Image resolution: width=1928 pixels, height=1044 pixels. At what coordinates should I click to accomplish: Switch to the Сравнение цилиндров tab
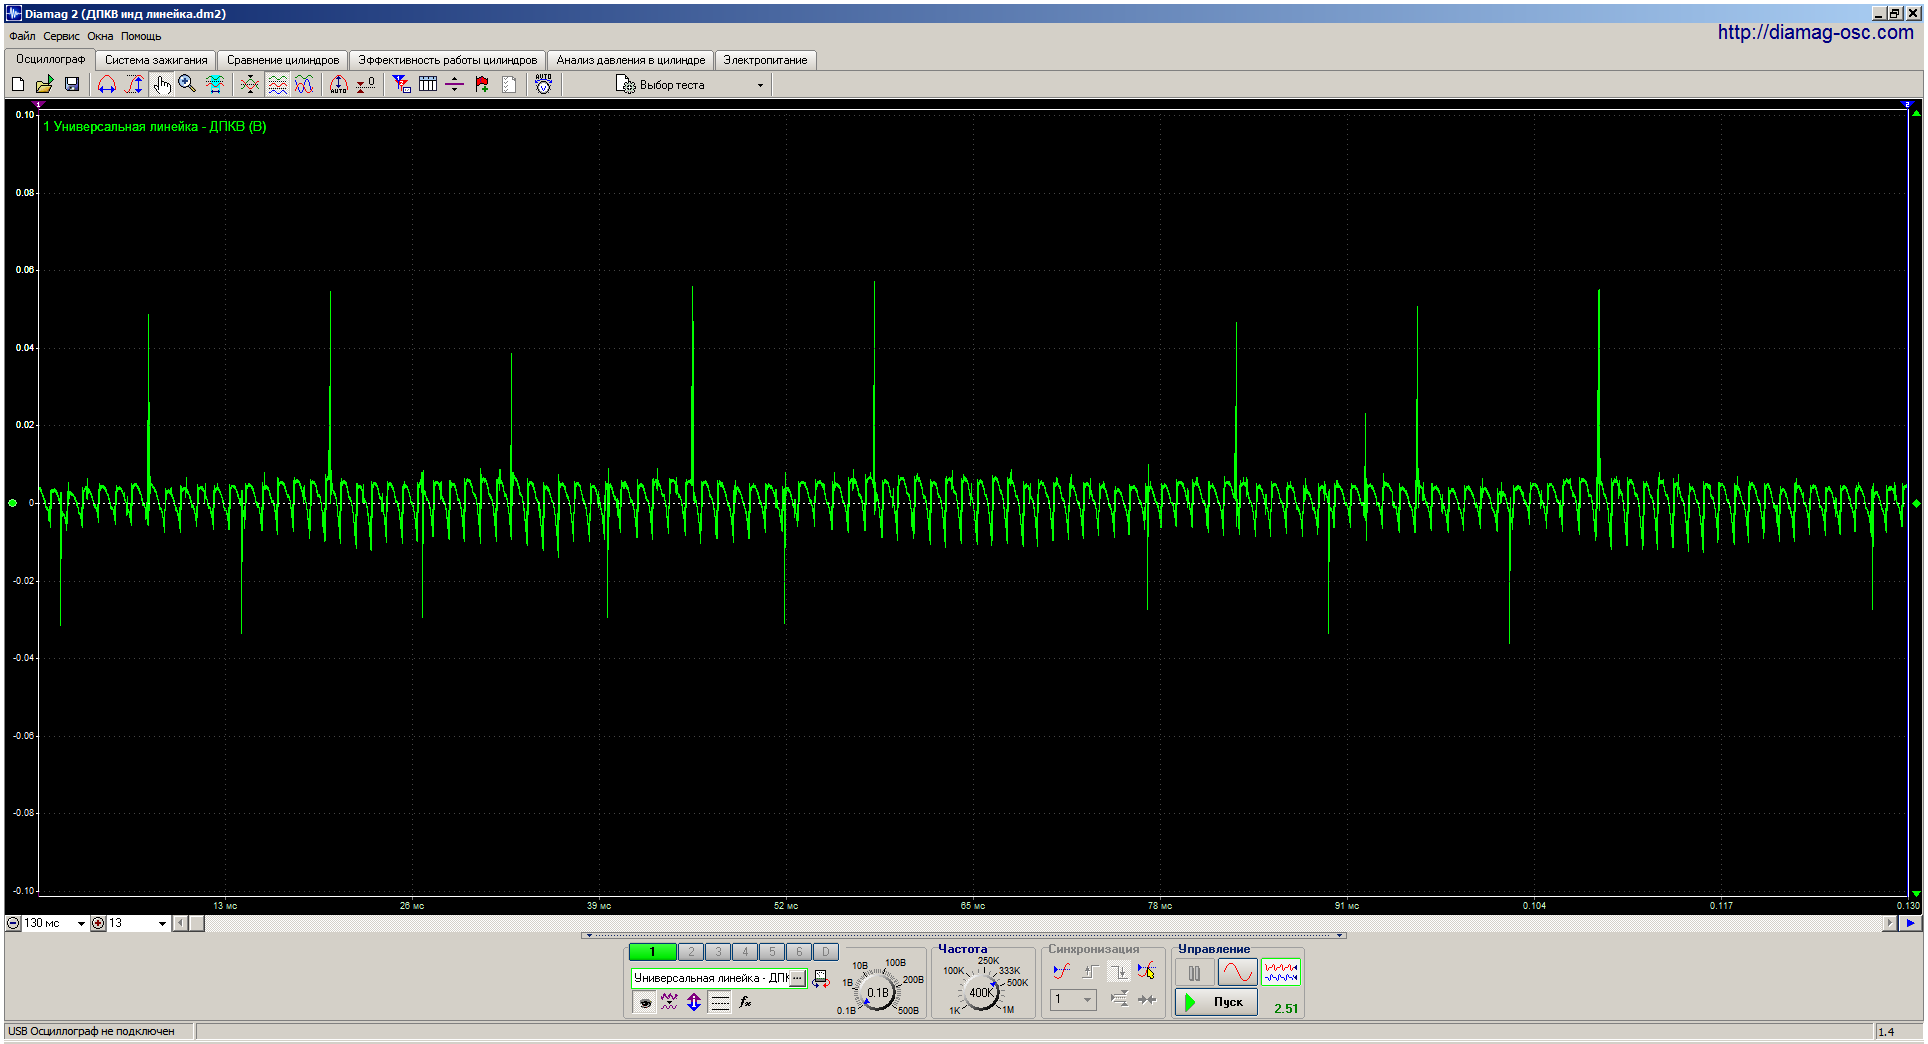point(283,60)
